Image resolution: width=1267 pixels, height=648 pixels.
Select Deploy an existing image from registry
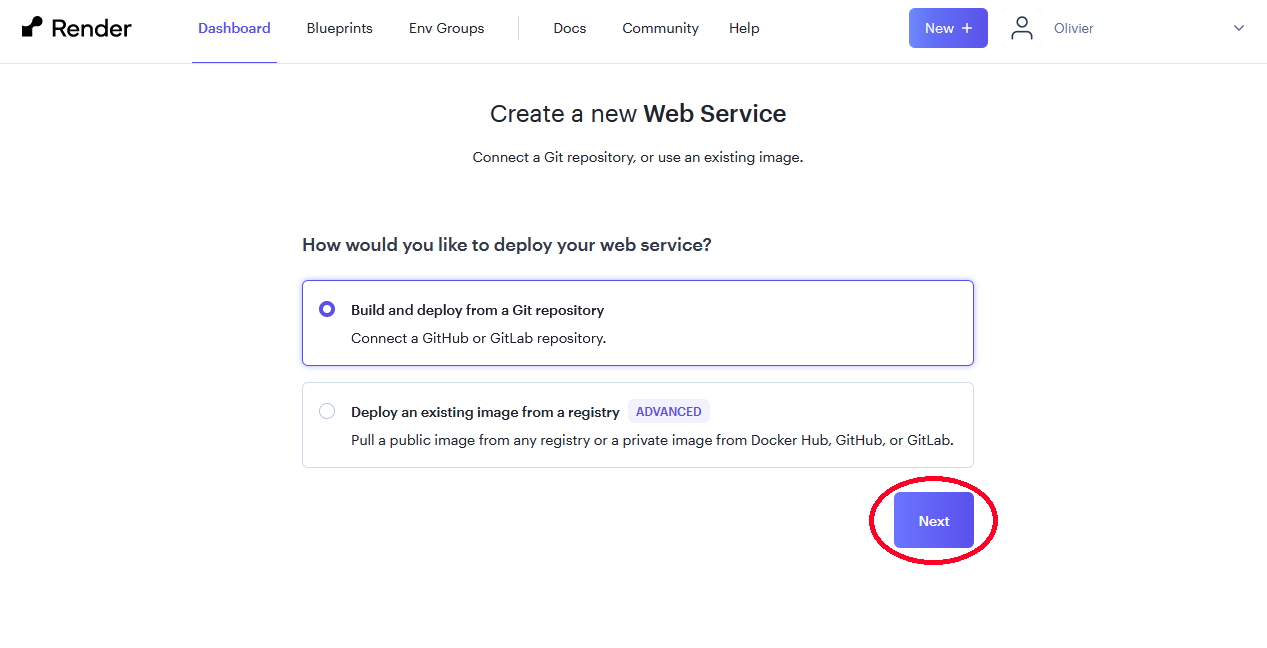(327, 411)
